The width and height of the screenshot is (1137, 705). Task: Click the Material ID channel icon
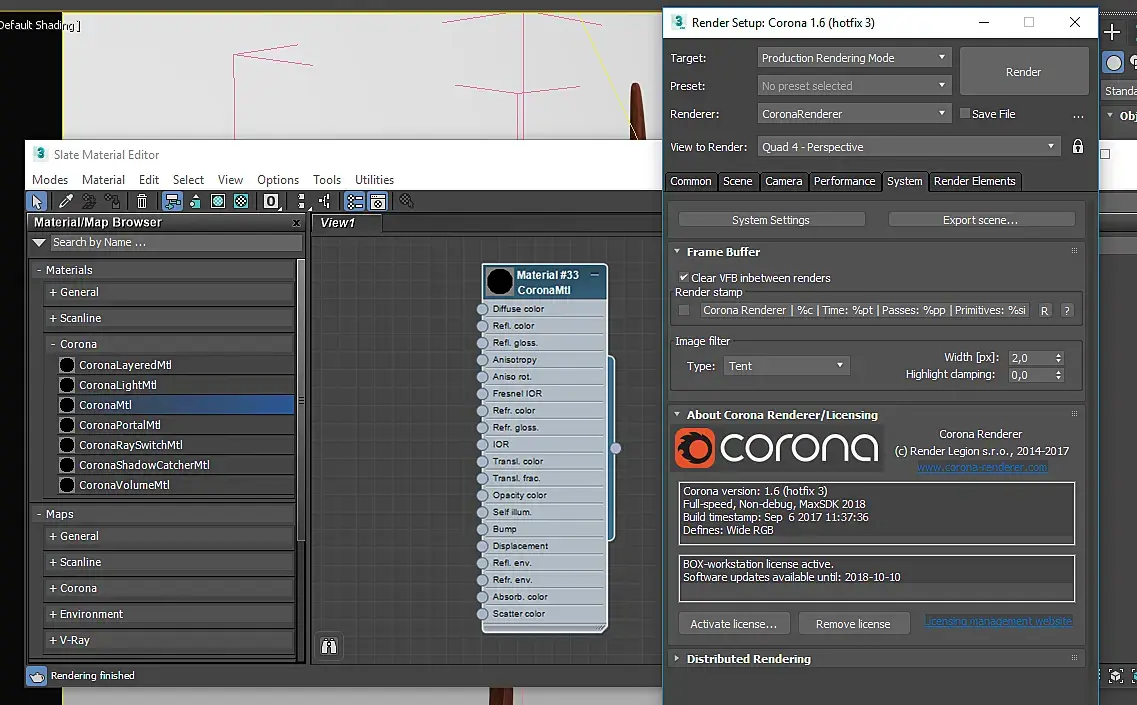(271, 201)
